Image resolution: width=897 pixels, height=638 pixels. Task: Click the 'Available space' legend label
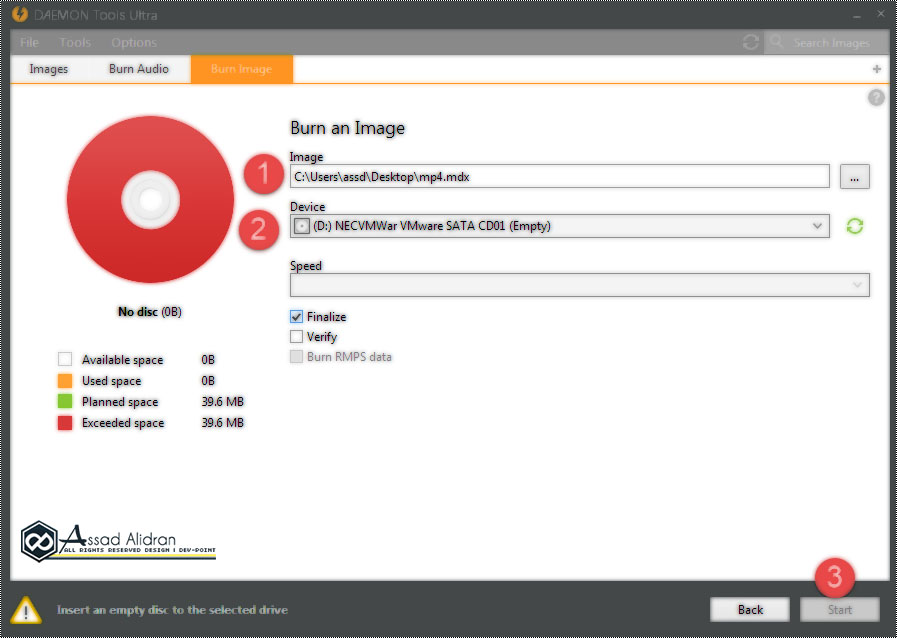pos(122,360)
